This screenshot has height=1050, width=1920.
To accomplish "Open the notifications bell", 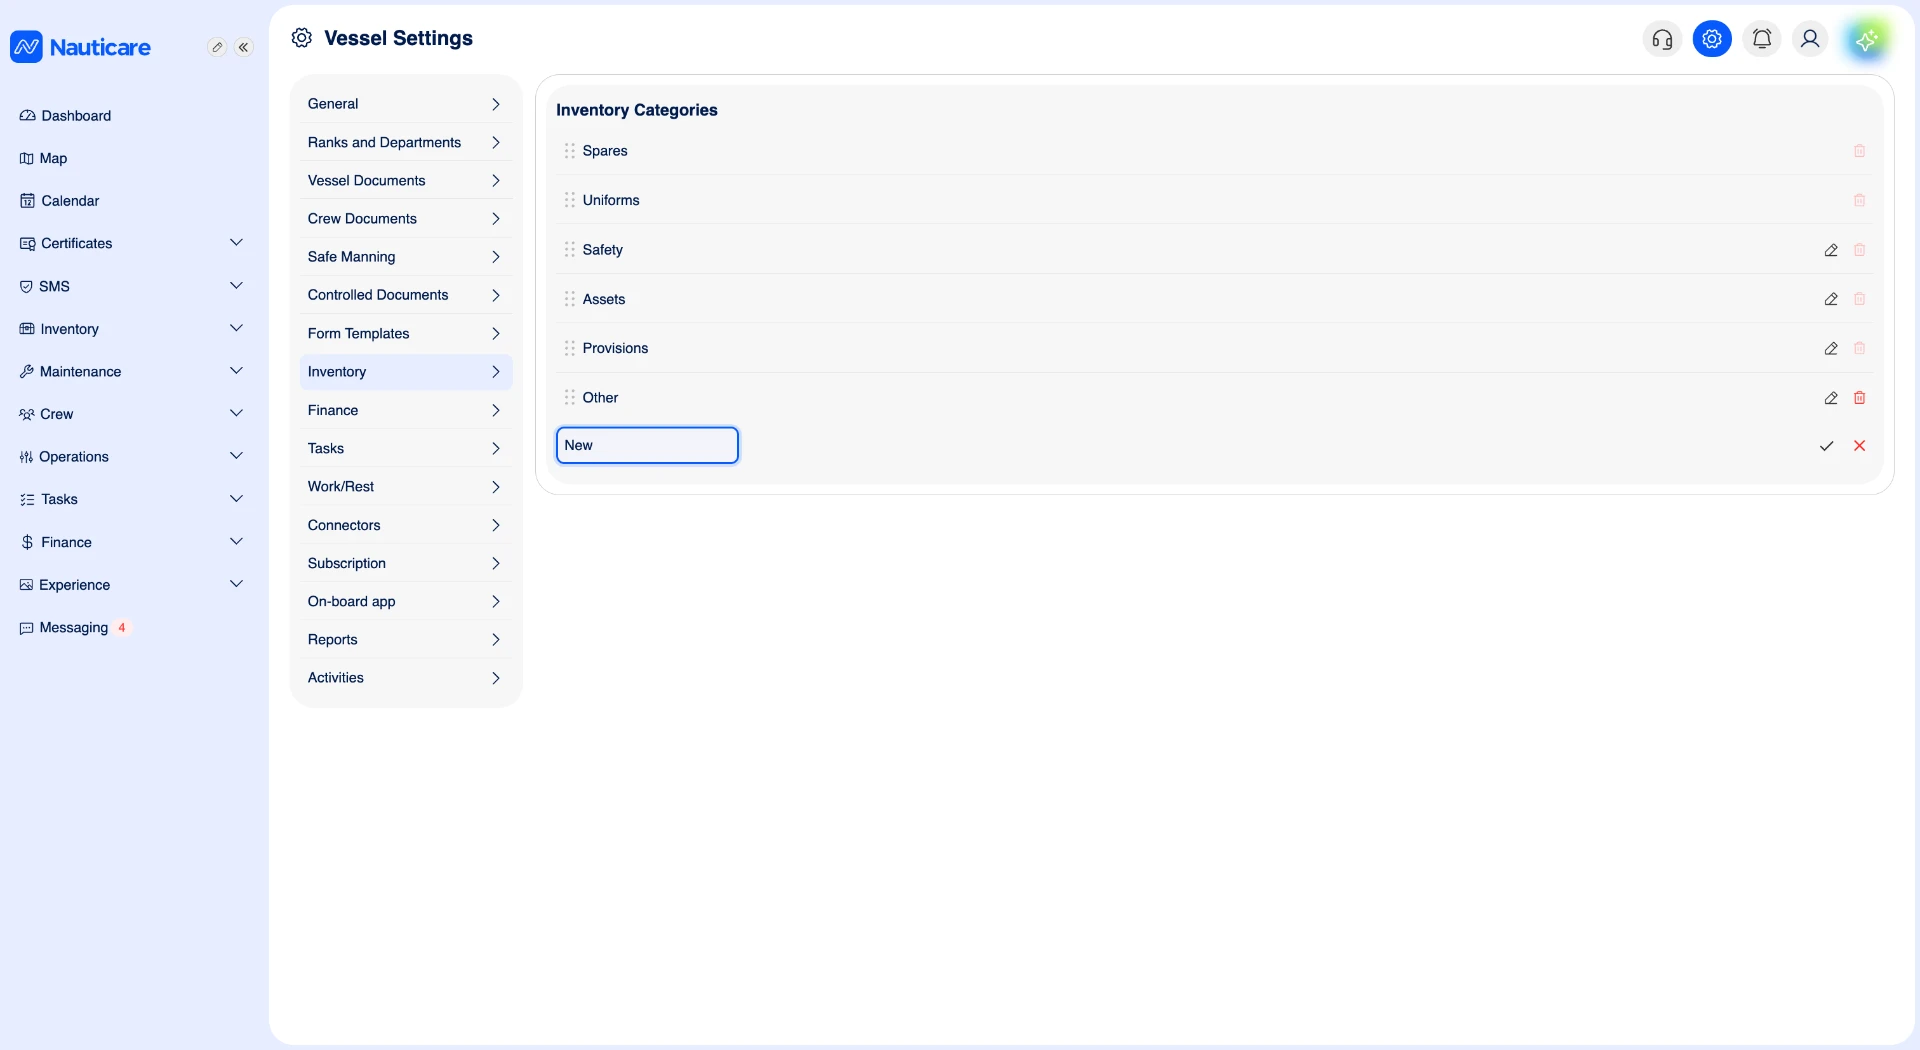I will (x=1762, y=39).
